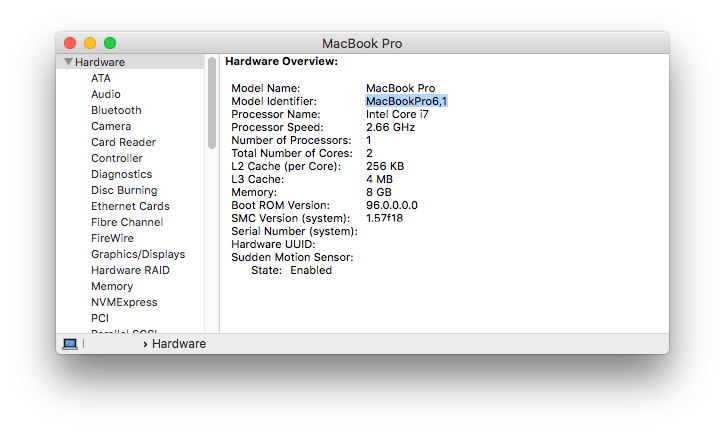Minimize window with the yellow button
The image size is (725, 434).
(x=90, y=43)
